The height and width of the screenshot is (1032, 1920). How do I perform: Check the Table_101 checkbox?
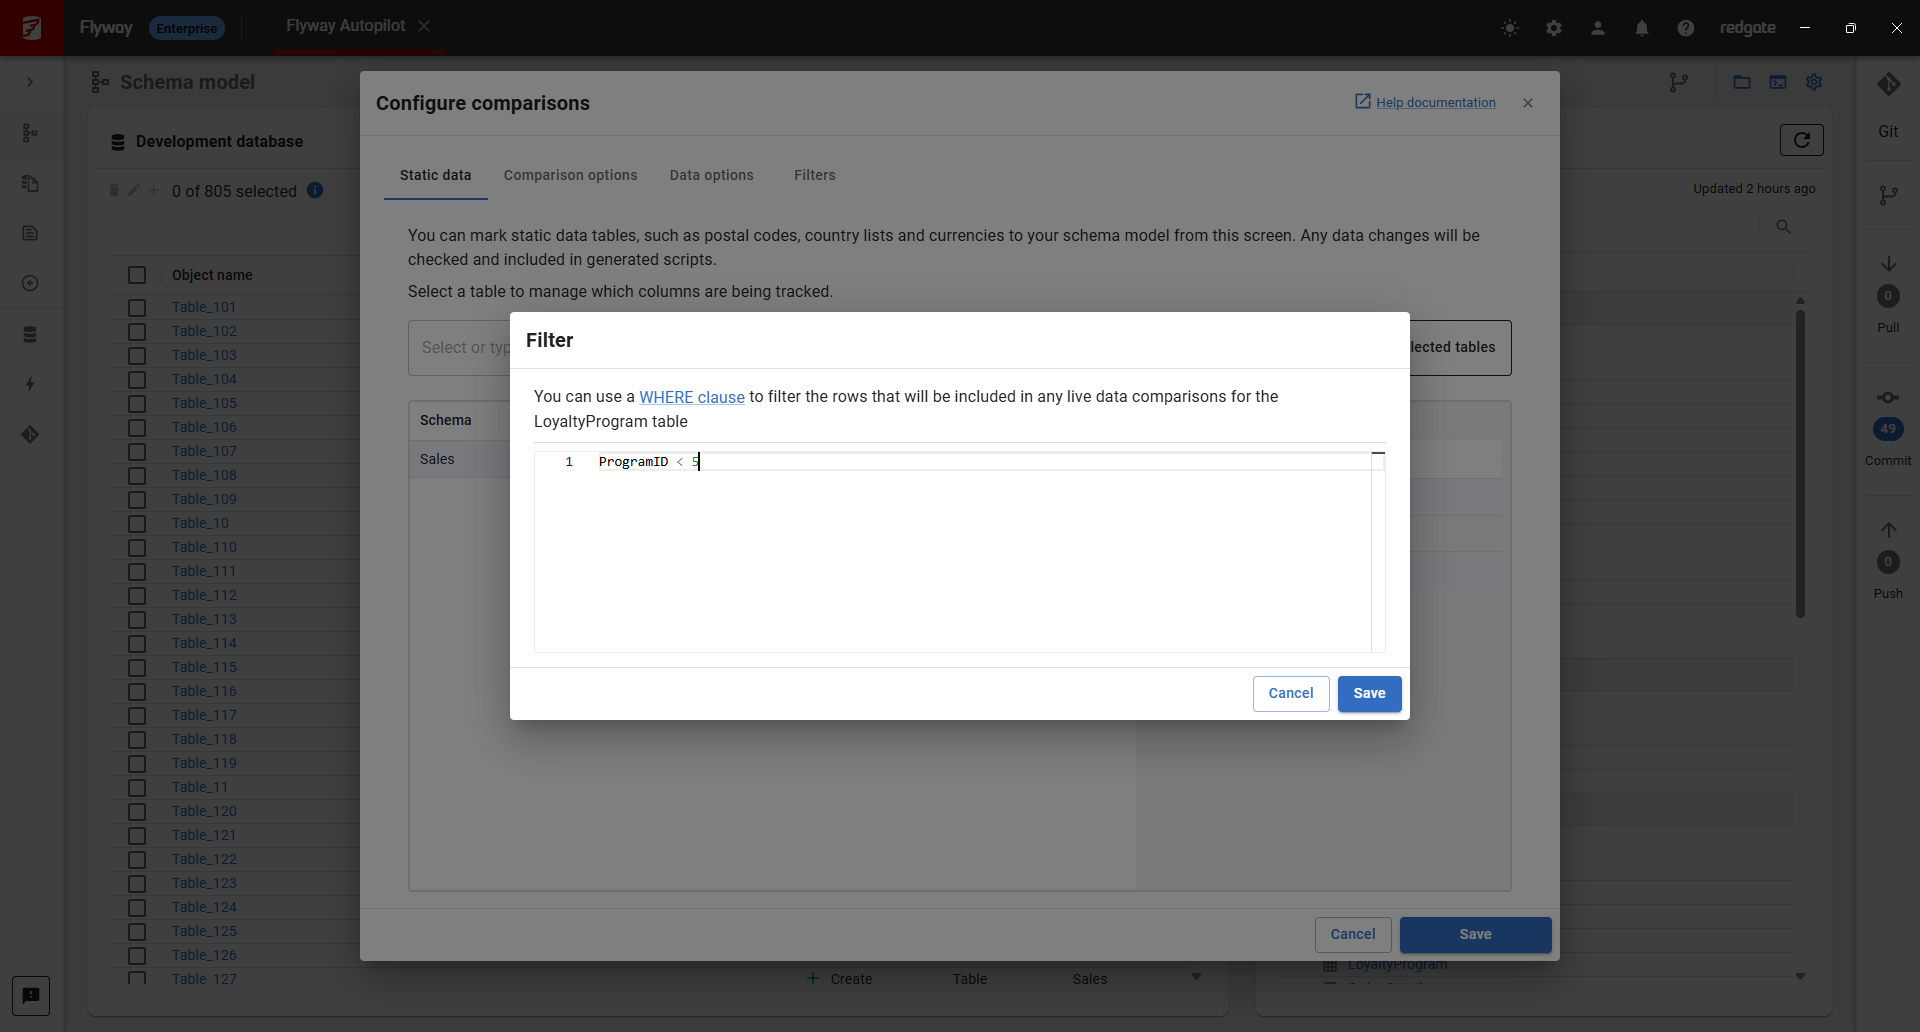[x=137, y=308]
